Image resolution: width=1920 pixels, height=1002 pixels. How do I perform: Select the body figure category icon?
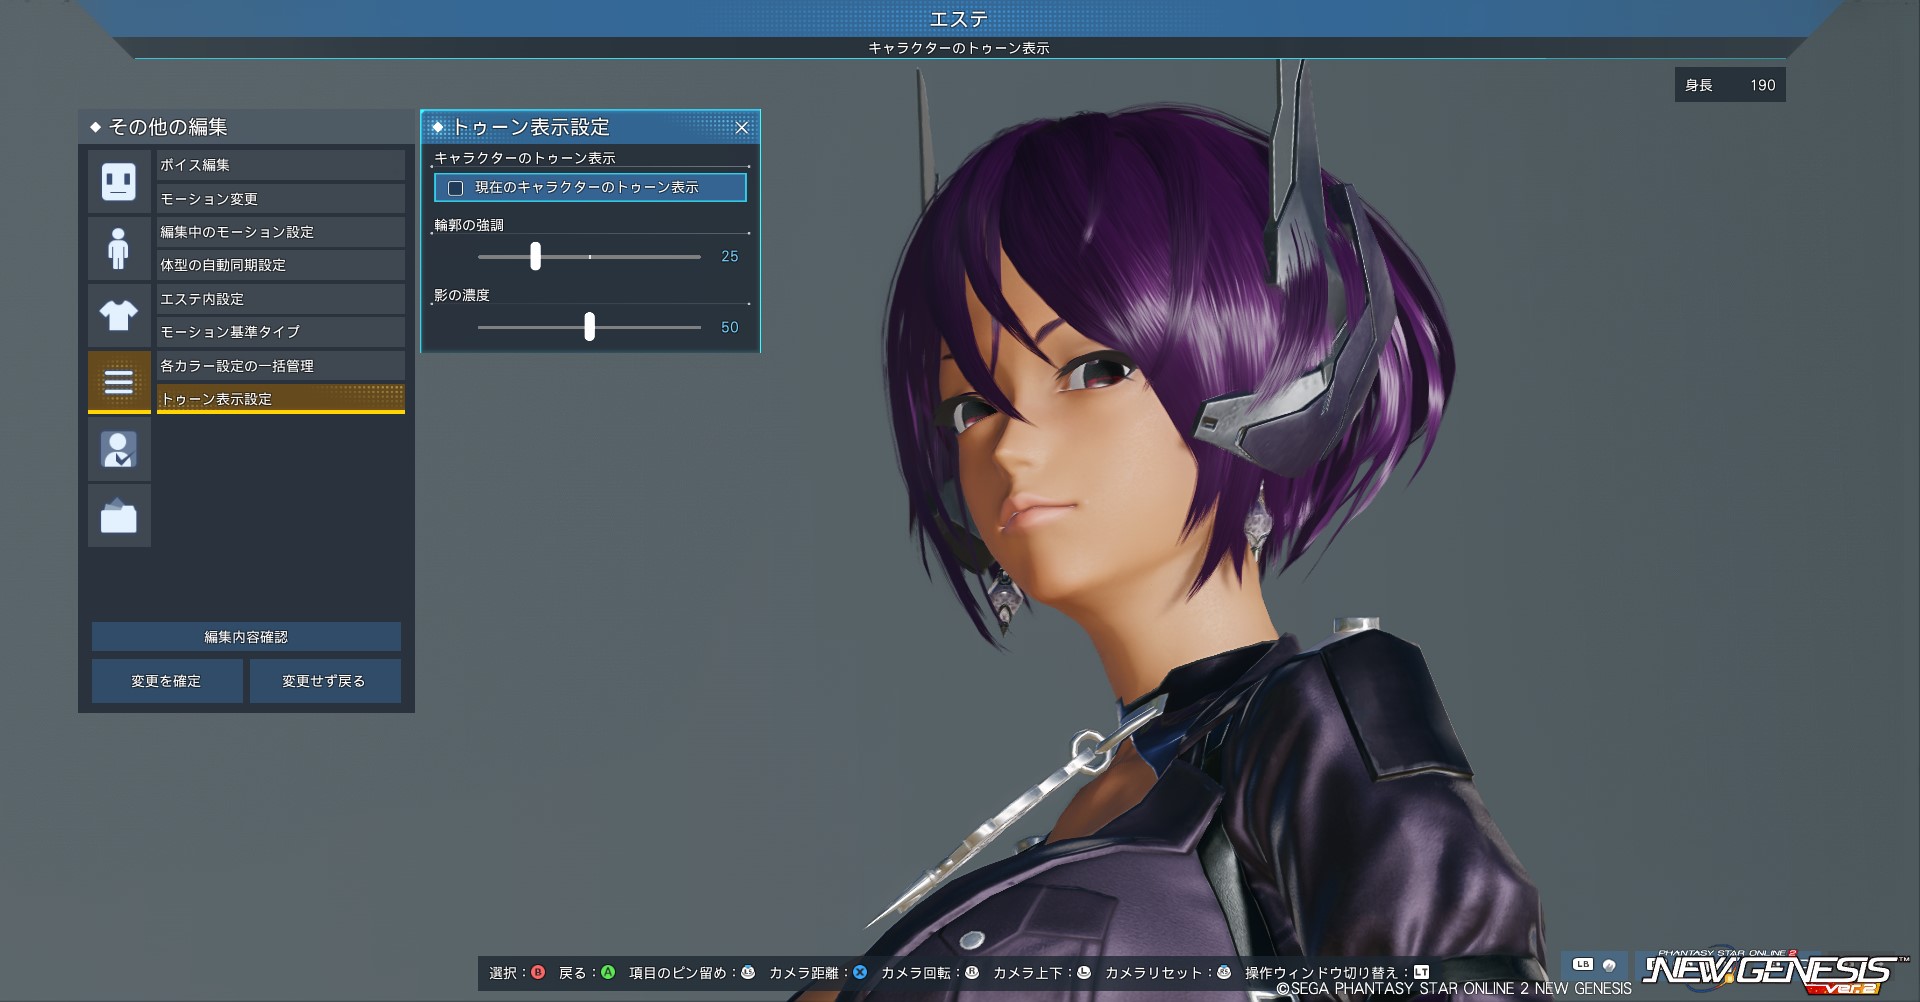click(119, 248)
